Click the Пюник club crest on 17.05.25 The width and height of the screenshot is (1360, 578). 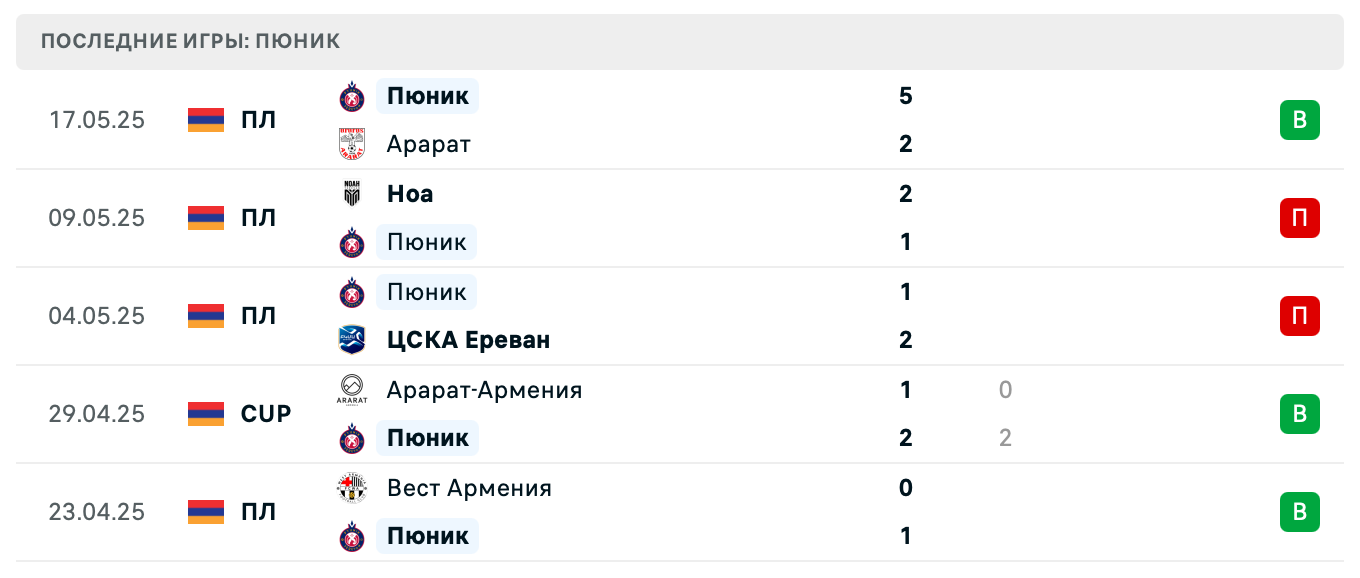click(x=352, y=96)
